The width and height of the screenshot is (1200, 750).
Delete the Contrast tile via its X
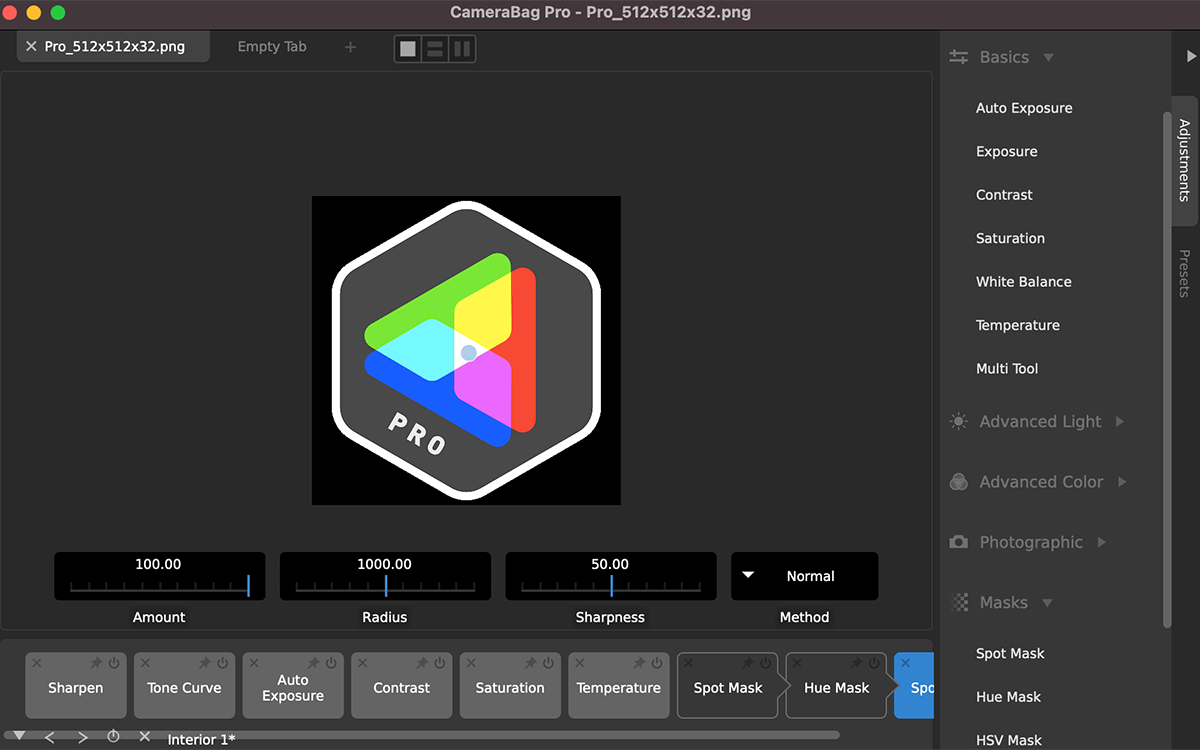[362, 663]
